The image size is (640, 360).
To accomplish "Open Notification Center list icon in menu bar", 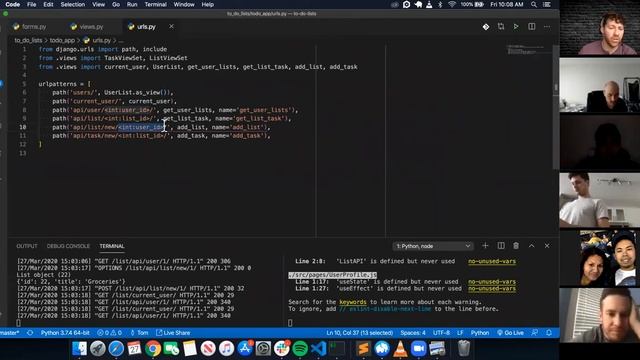I will point(547,4).
